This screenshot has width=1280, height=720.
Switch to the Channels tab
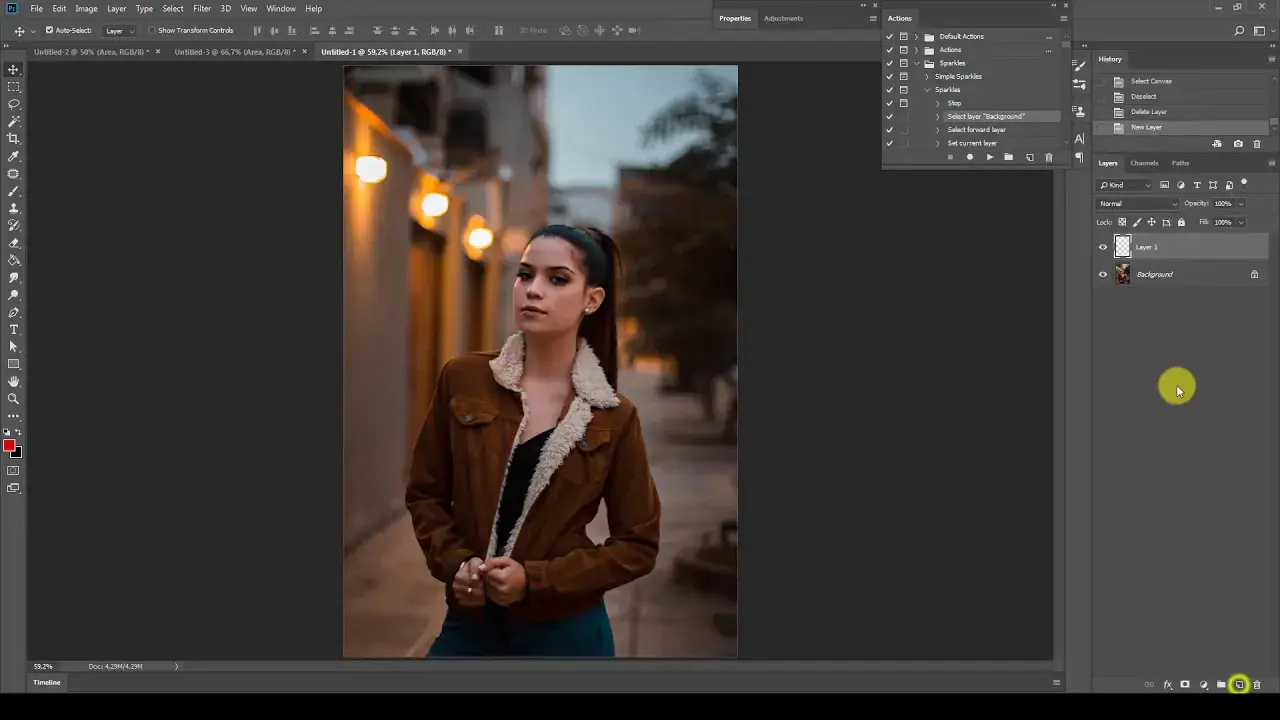1144,163
